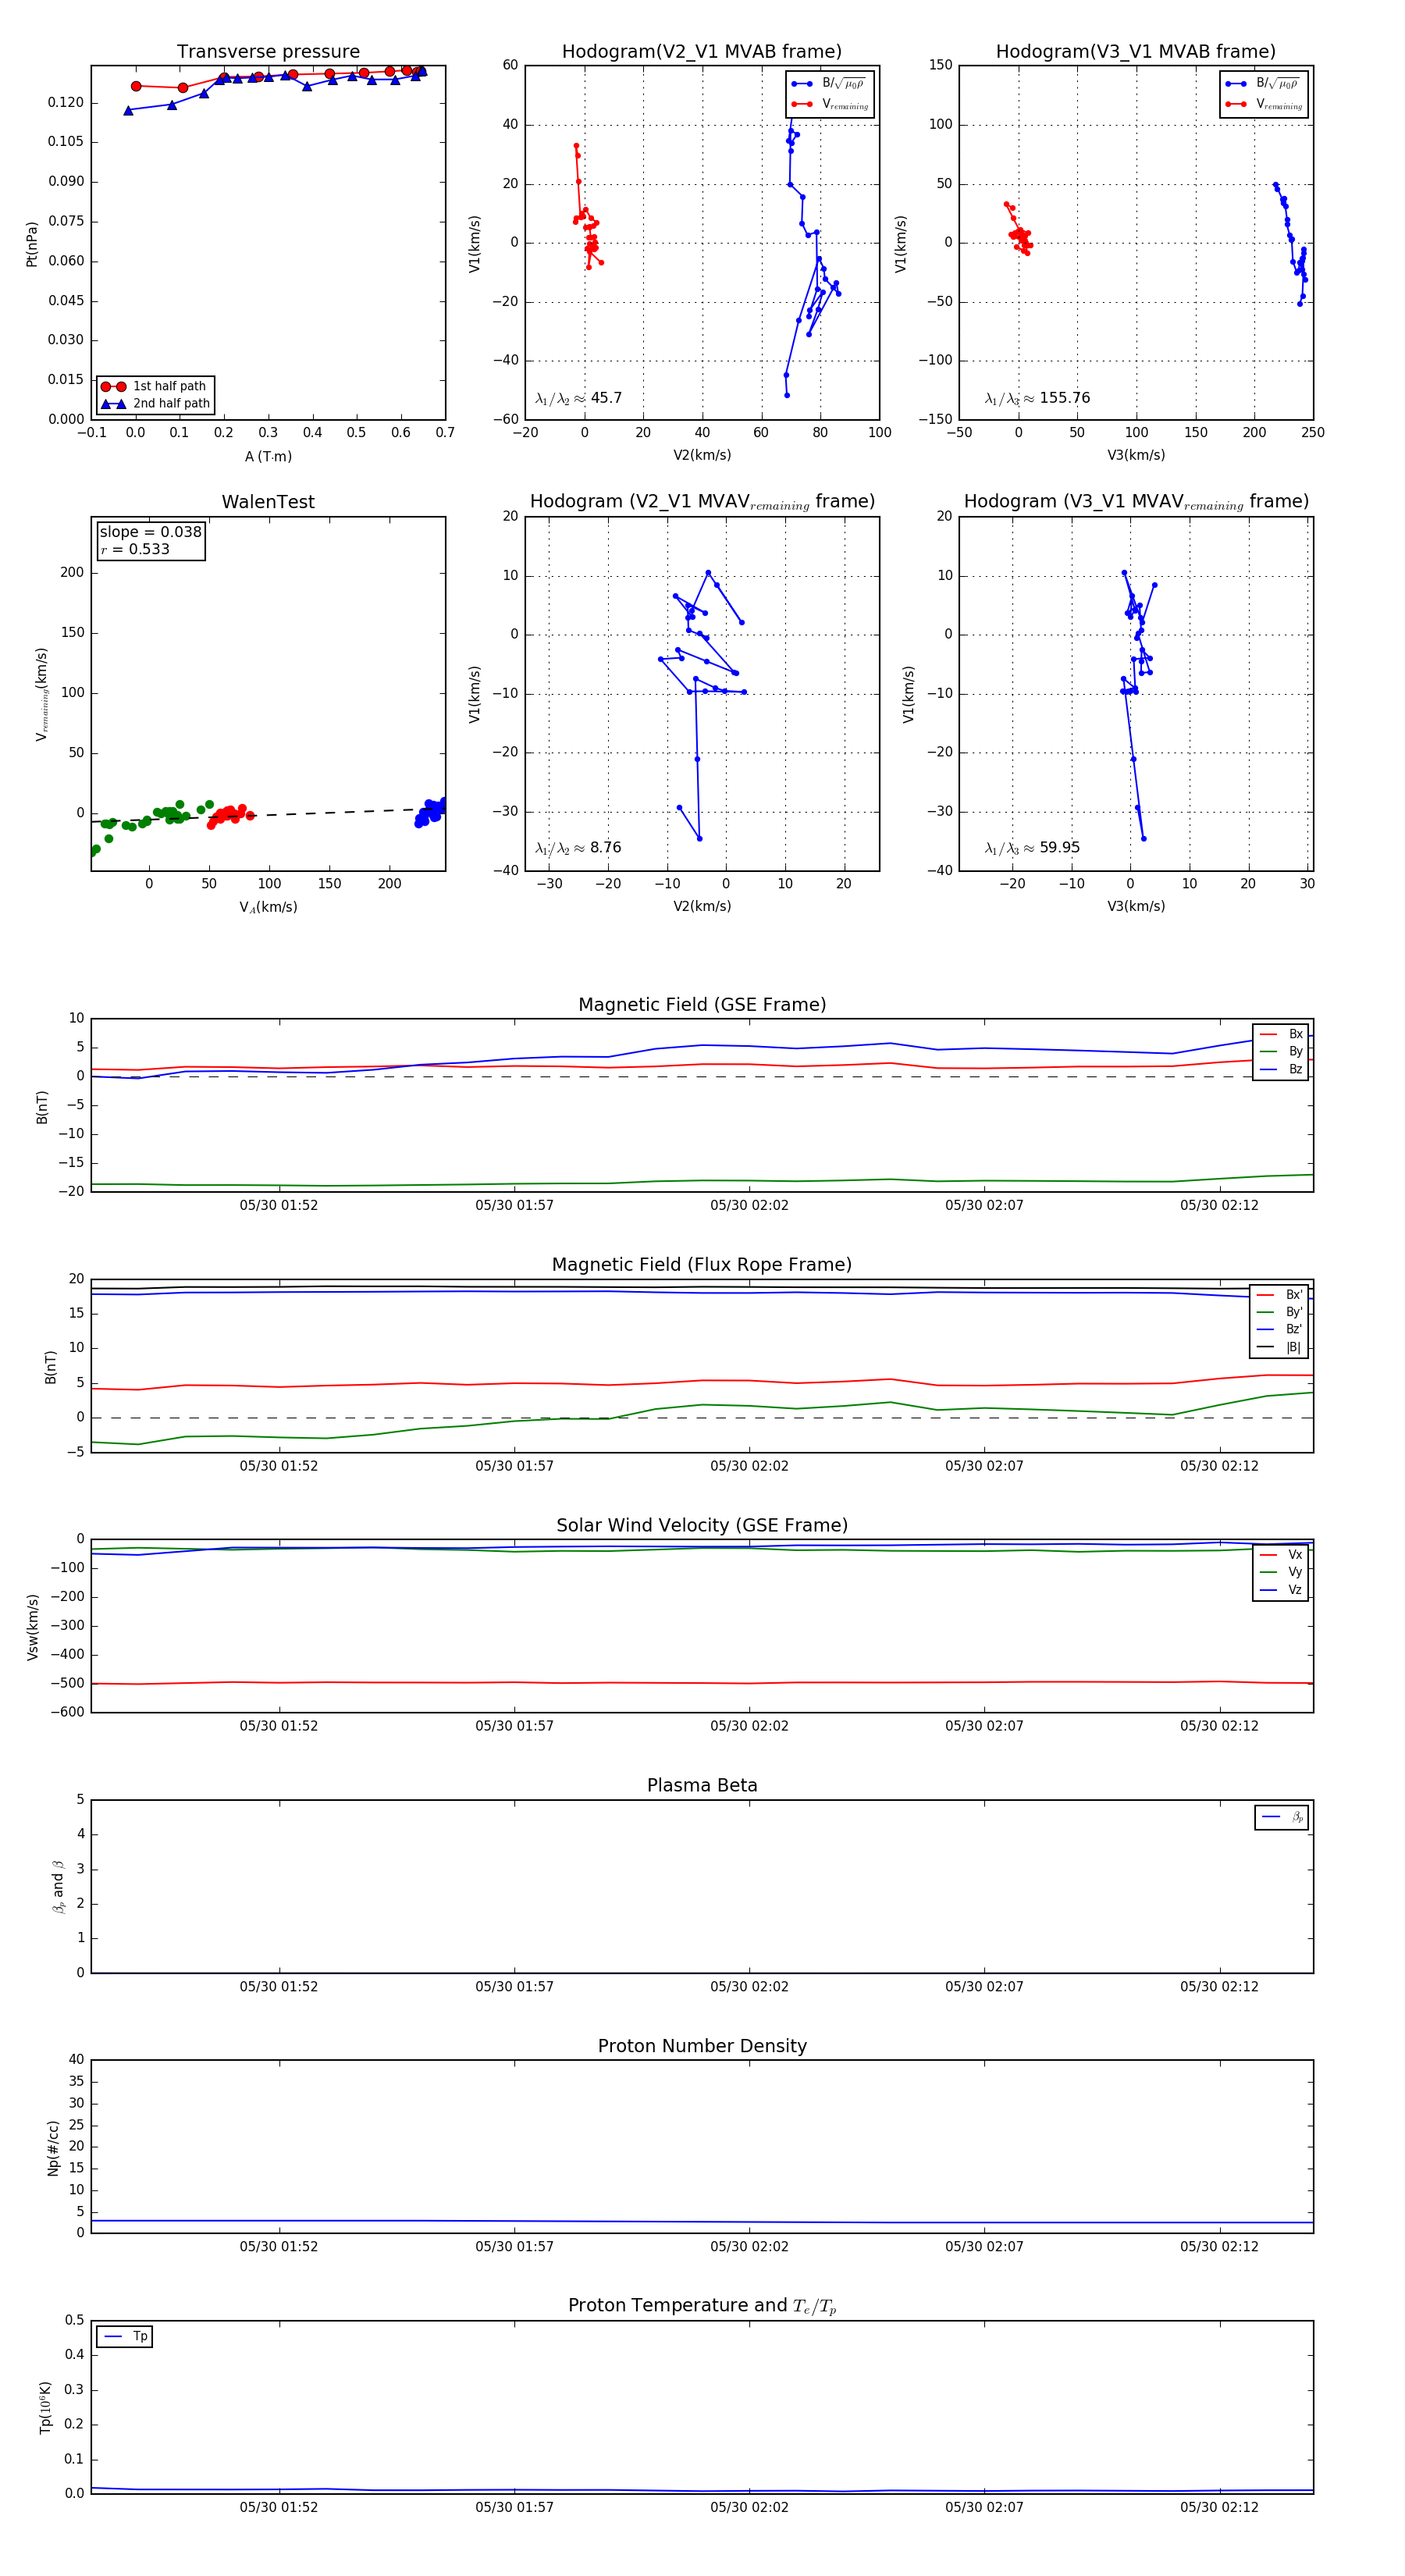Click the 'Bz' entry in the GSE legend
Screen dimensions: 1405x2576
coord(1281,1070)
